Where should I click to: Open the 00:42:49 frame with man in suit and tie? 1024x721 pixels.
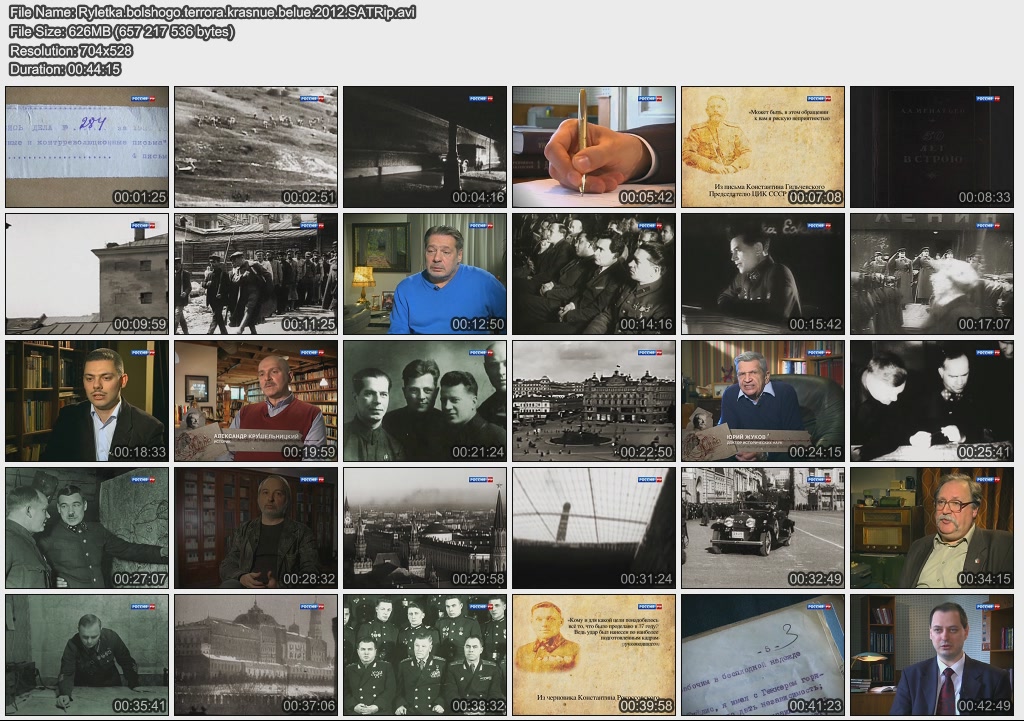932,655
